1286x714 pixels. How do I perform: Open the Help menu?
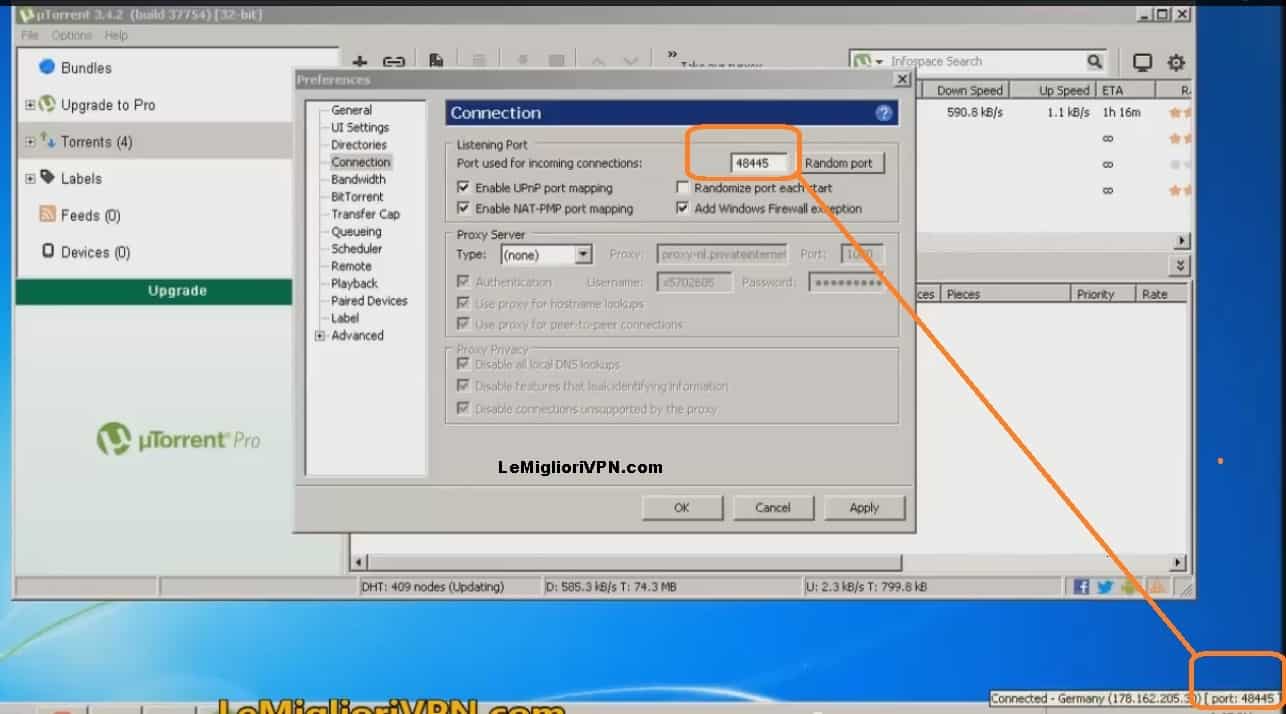pyautogui.click(x=116, y=35)
